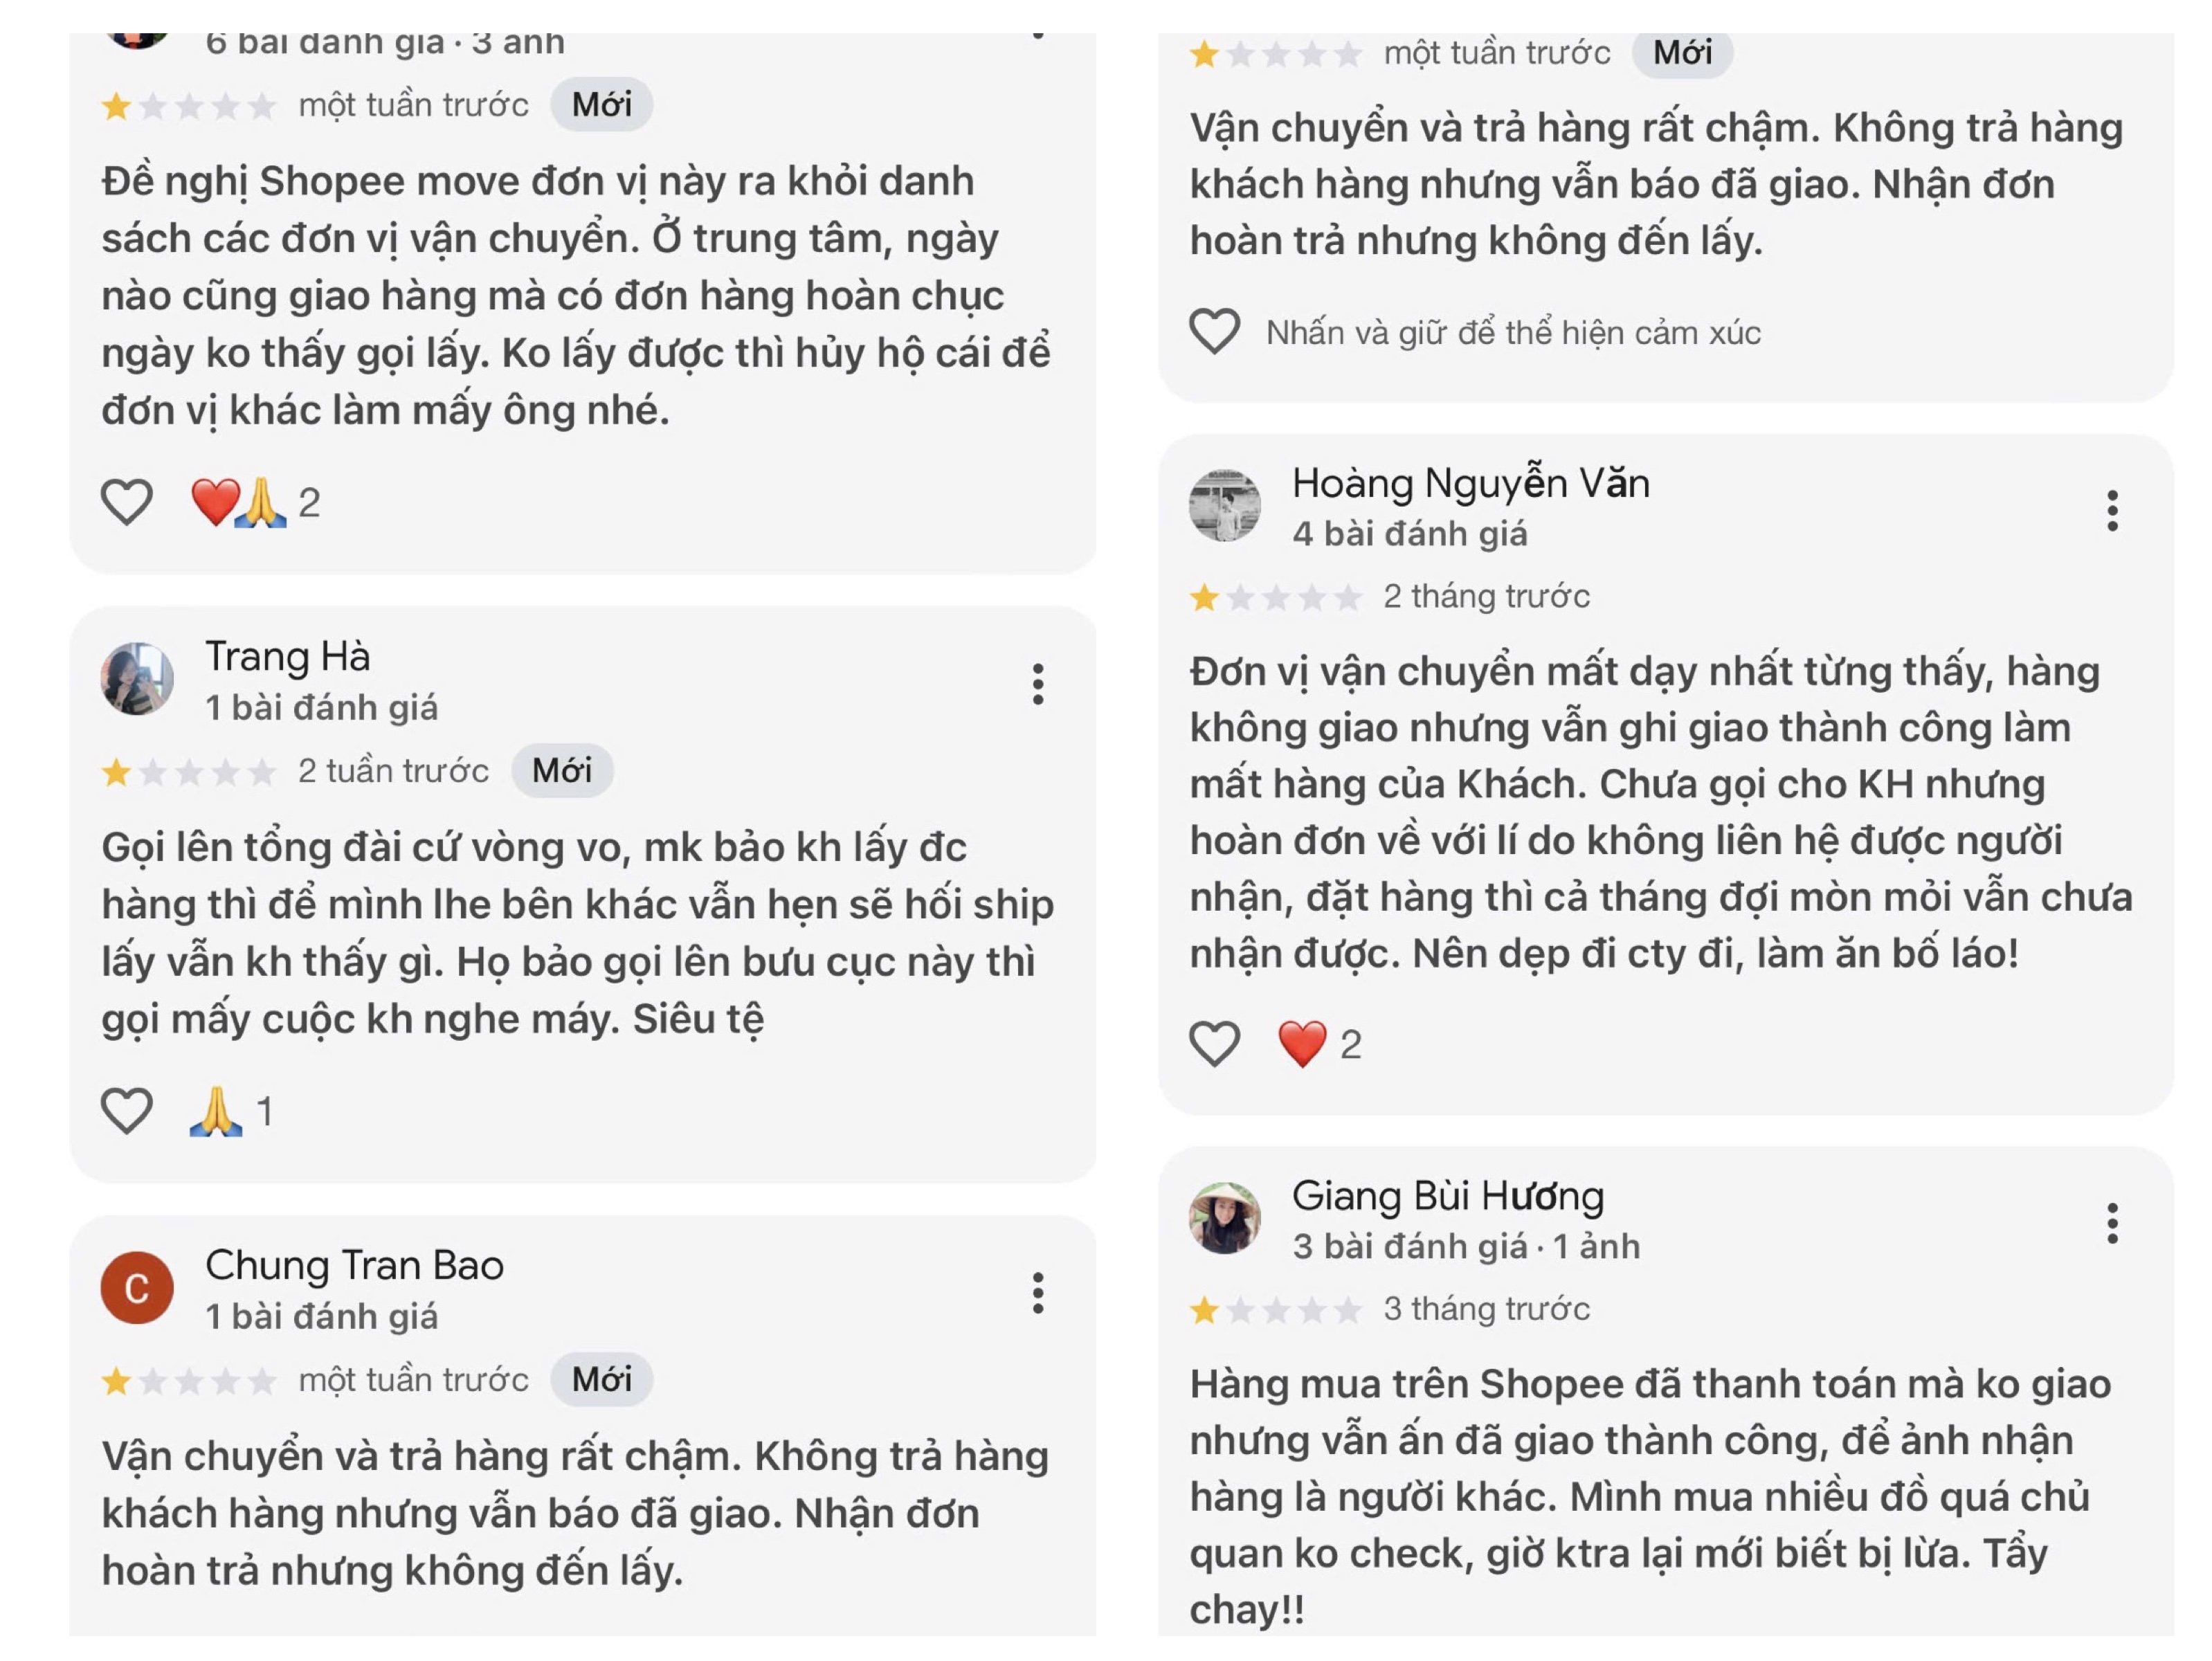Open more options for Trang Hà's review
The image size is (2212, 1661).
1038,684
